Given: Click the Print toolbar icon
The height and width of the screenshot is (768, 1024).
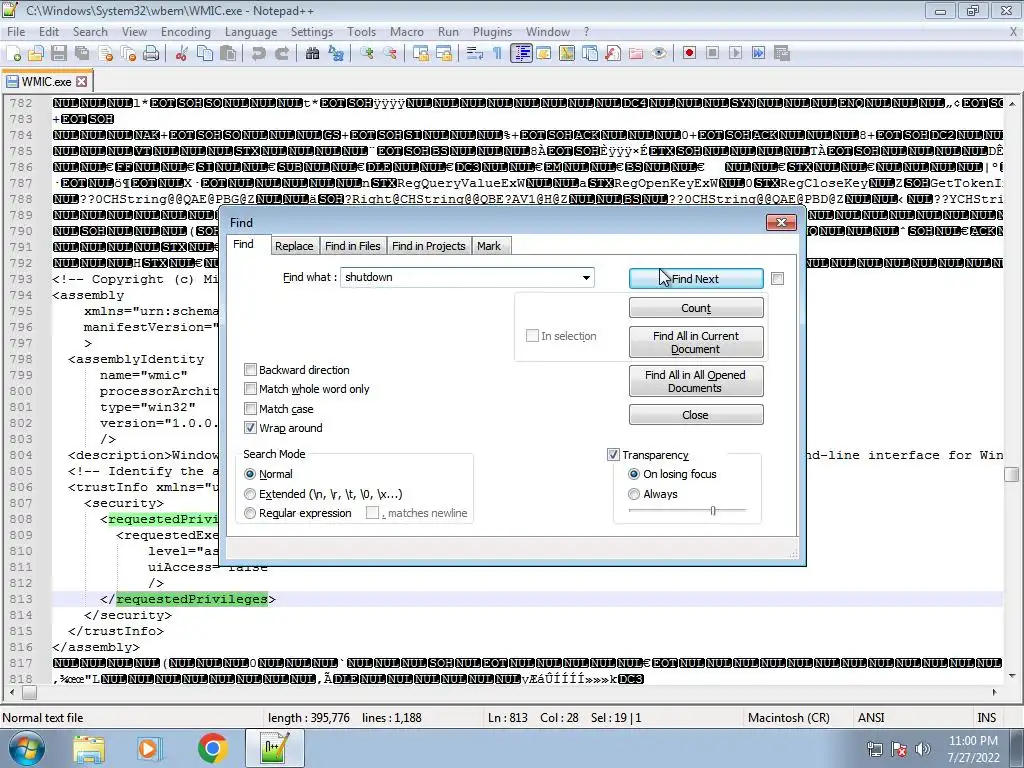Looking at the screenshot, I should (151, 54).
